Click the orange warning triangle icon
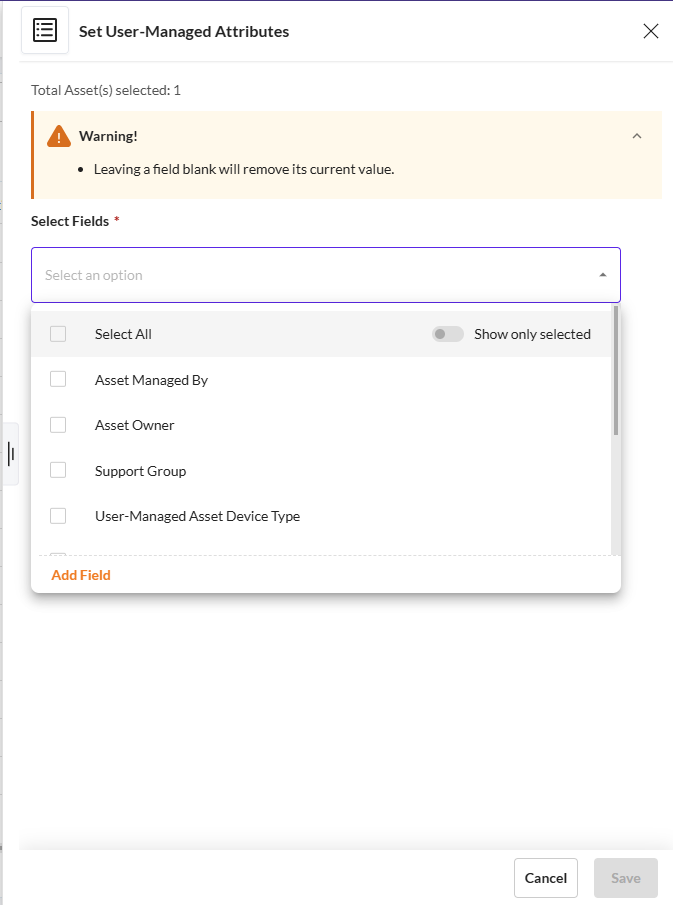The width and height of the screenshot is (673, 905). pos(59,136)
